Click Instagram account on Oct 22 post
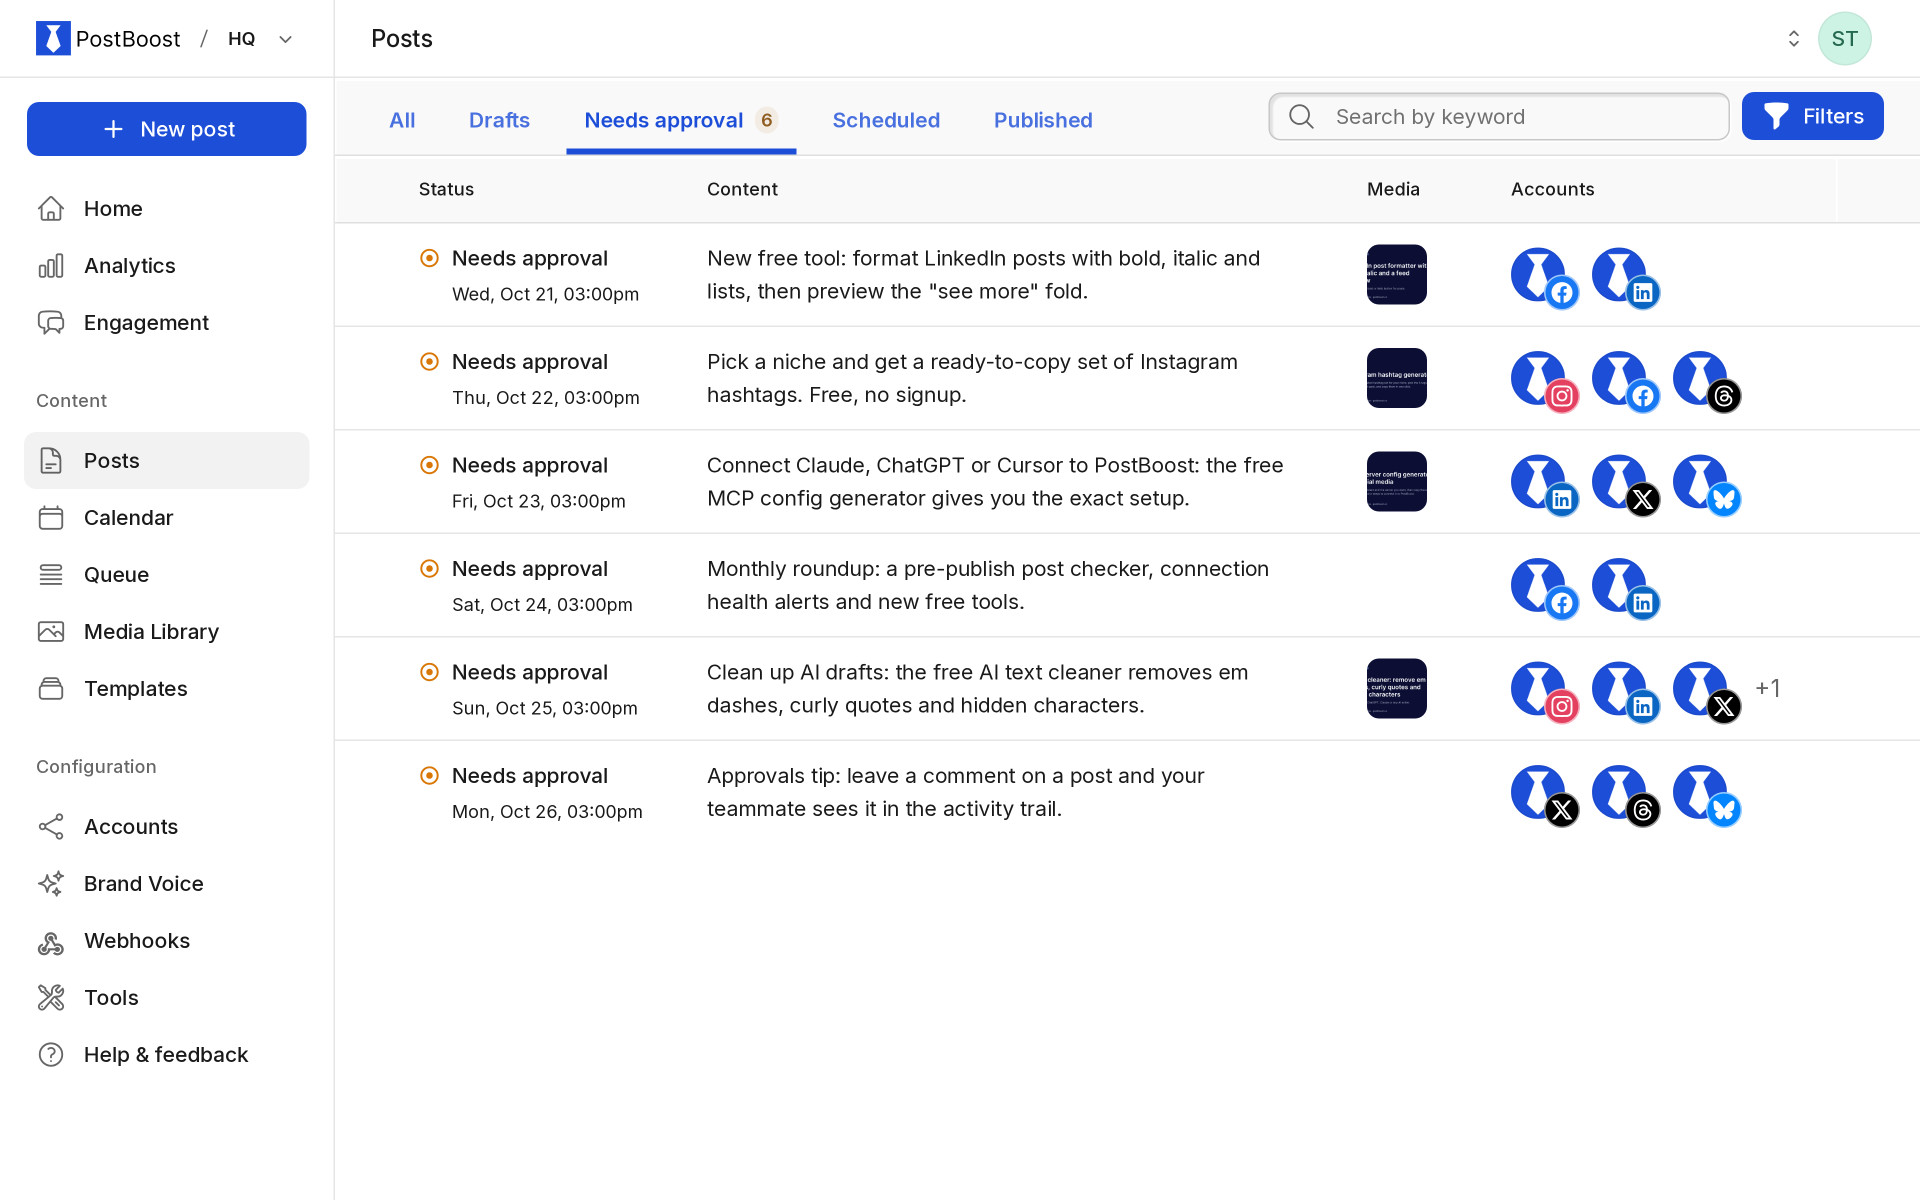1920x1200 pixels. 1544,381
